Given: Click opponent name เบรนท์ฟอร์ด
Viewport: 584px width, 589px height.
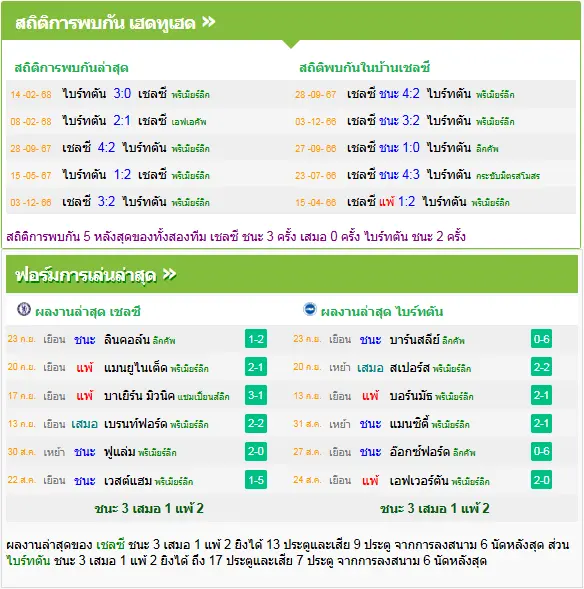Looking at the screenshot, I should [x=135, y=423].
